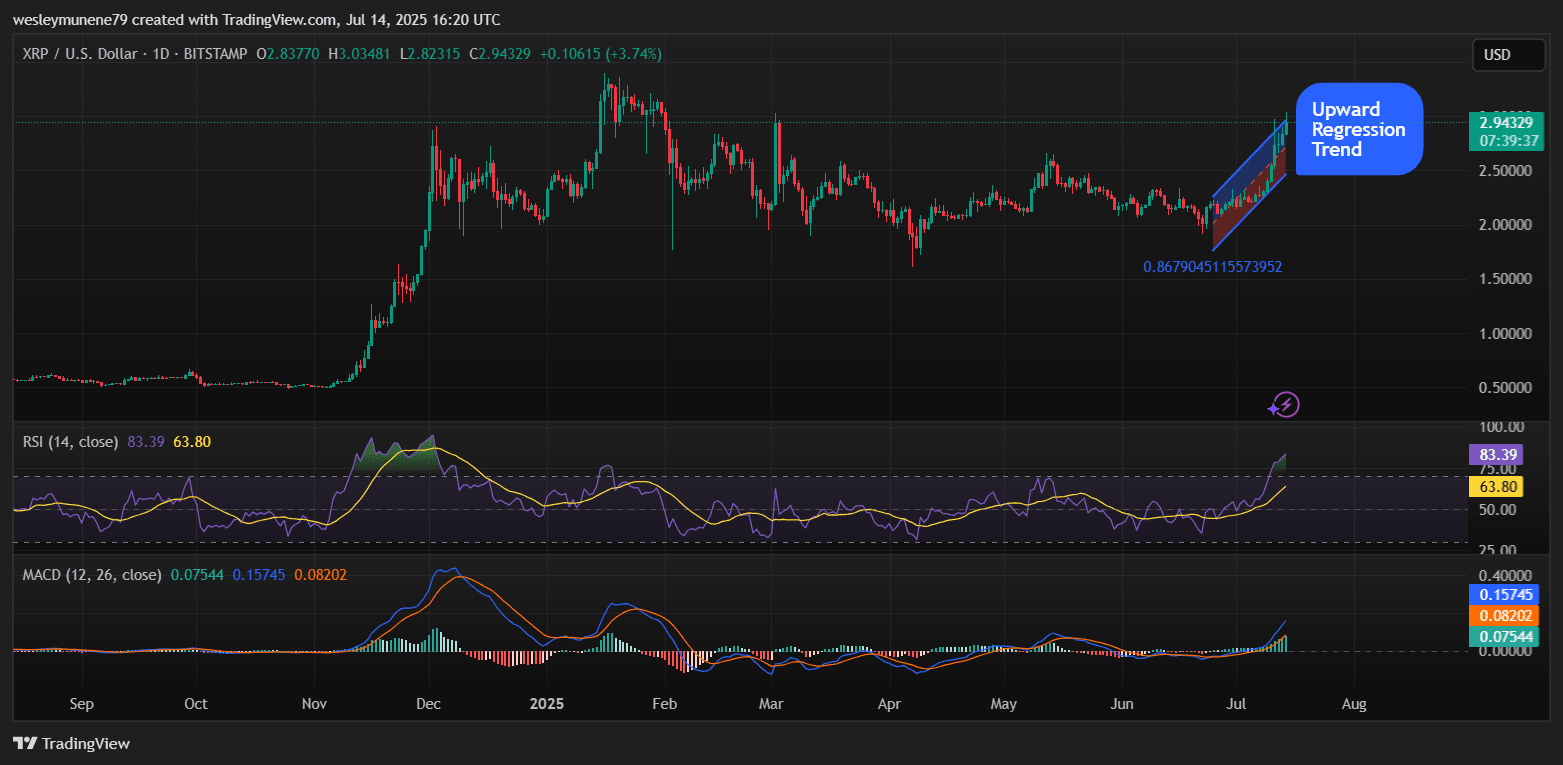Click the 0.40000 MACD scale label

click(1503, 576)
